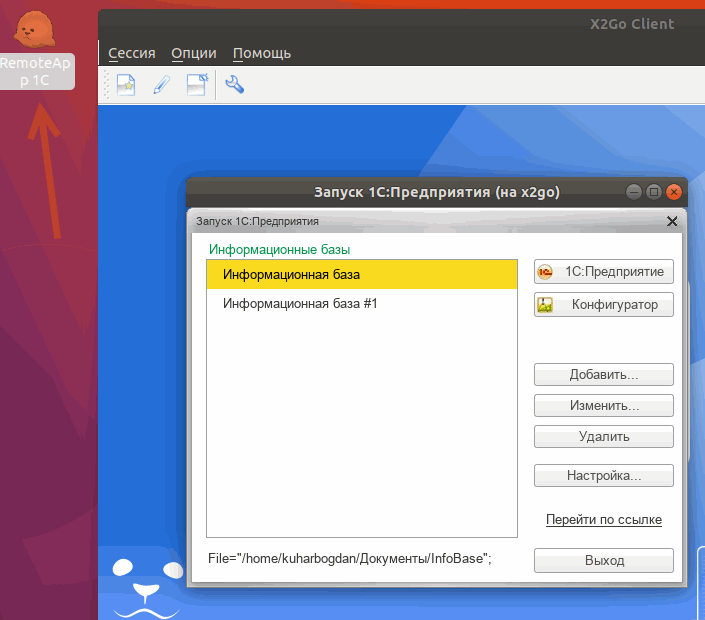Image resolution: width=705 pixels, height=620 pixels.
Task: Close the inner Запуск 1С:Предприятия dialog
Action: (672, 221)
